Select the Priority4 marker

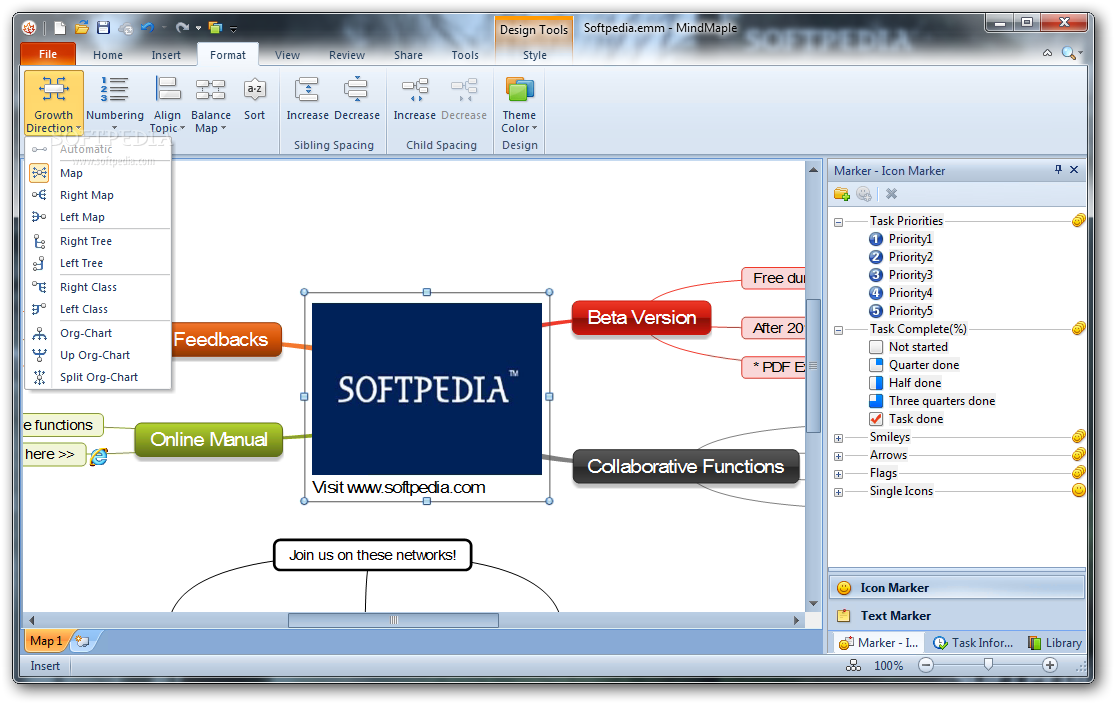click(901, 292)
